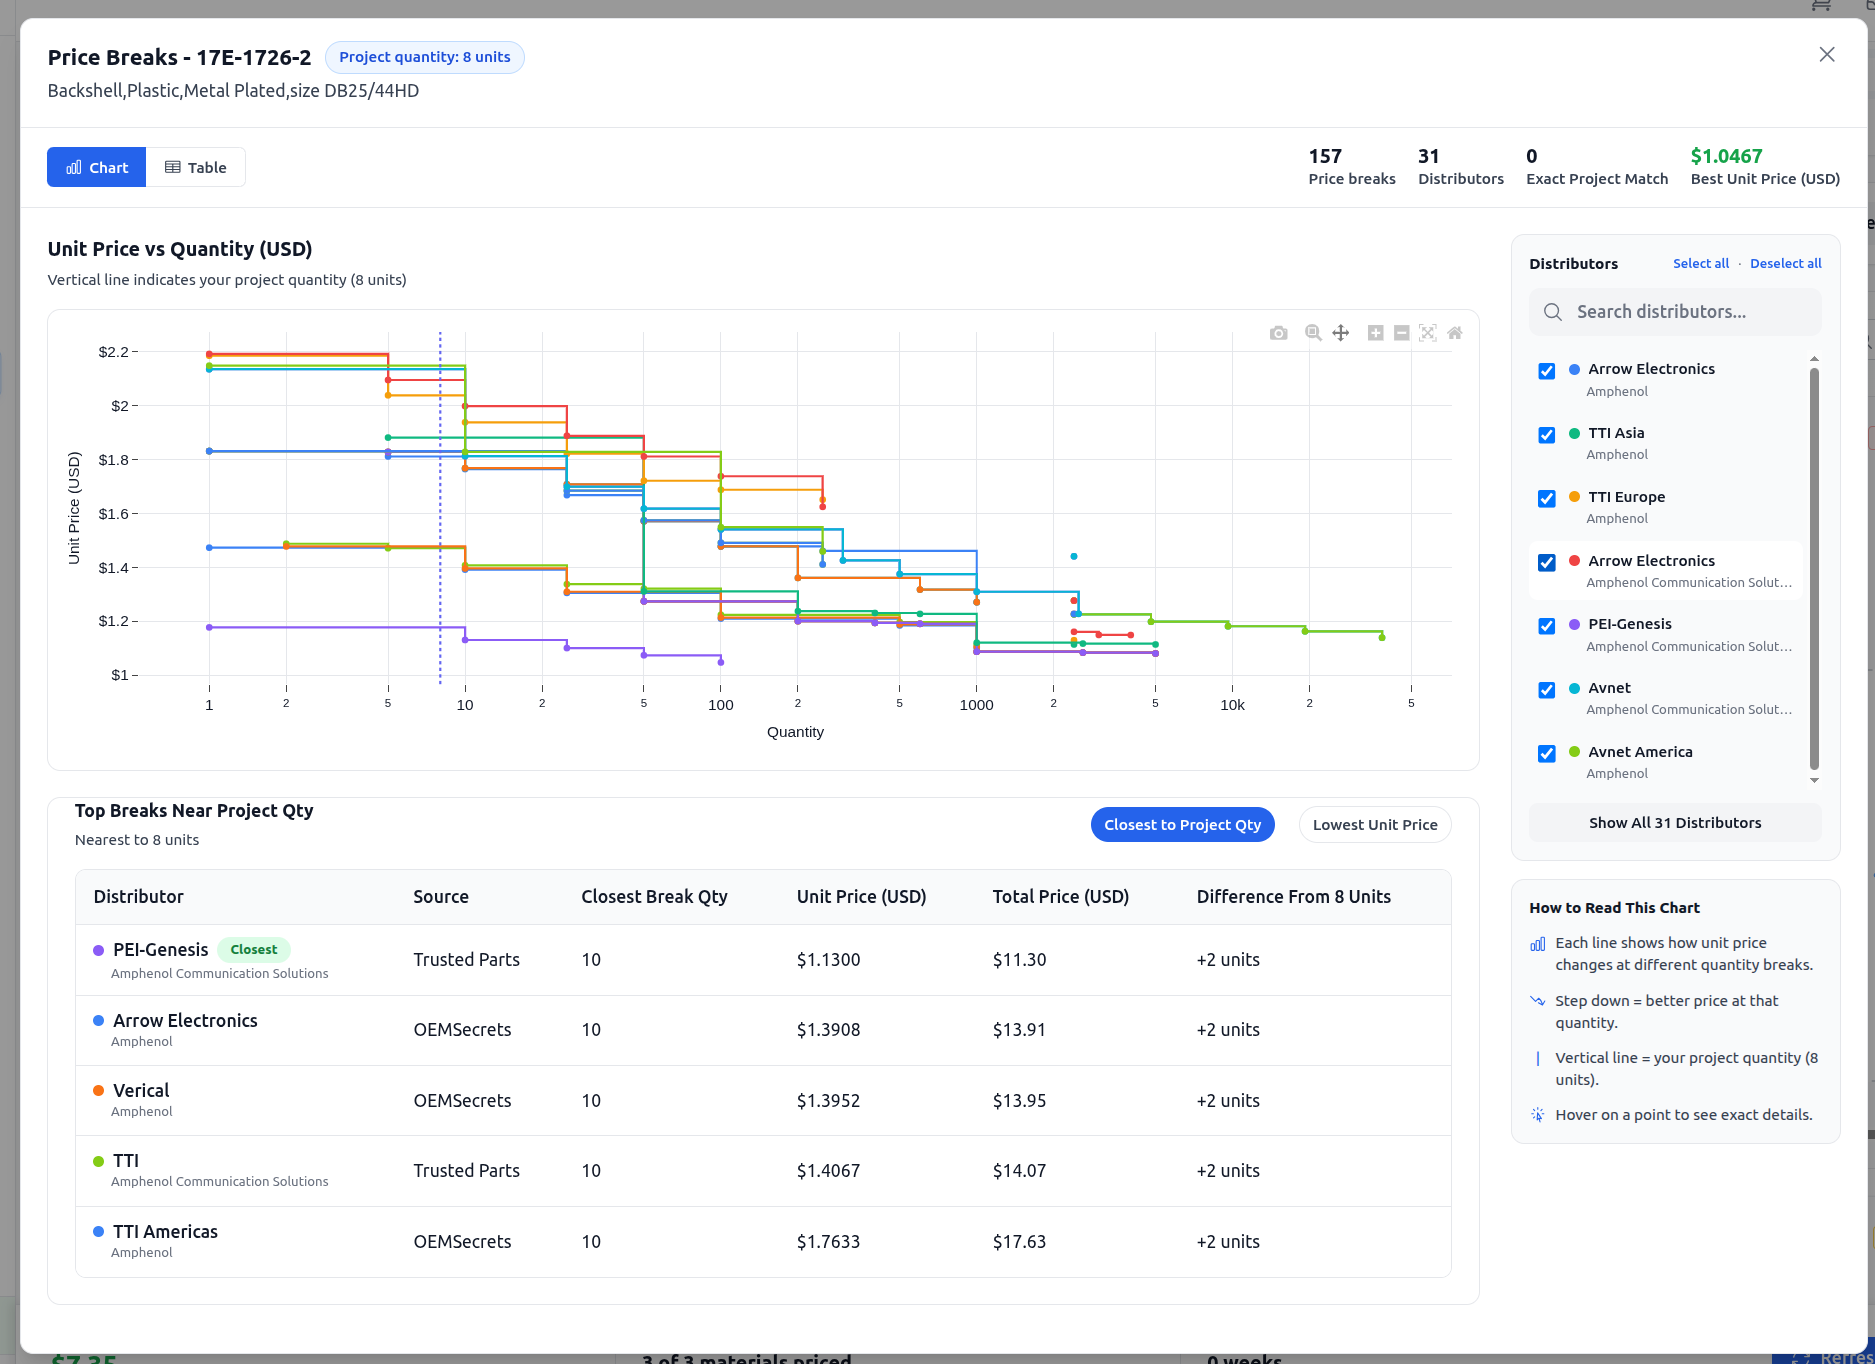Switch to Lowest Unit Price view

[1375, 825]
